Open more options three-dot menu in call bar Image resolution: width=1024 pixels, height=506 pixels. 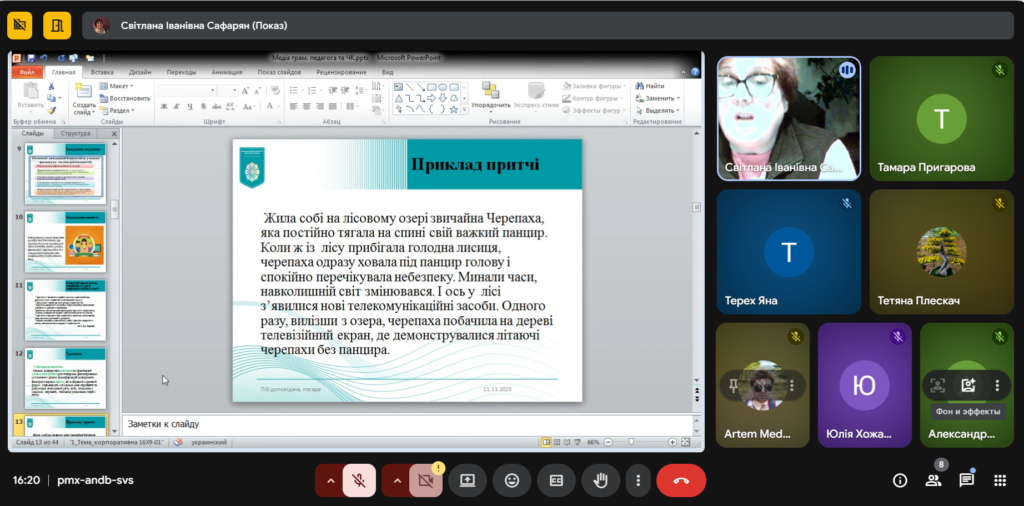click(x=638, y=481)
